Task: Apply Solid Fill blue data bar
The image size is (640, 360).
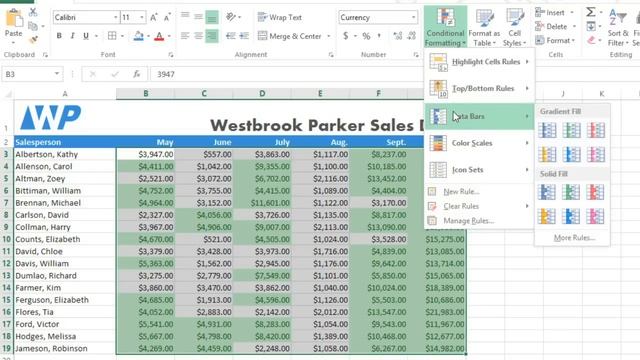Action: (547, 192)
